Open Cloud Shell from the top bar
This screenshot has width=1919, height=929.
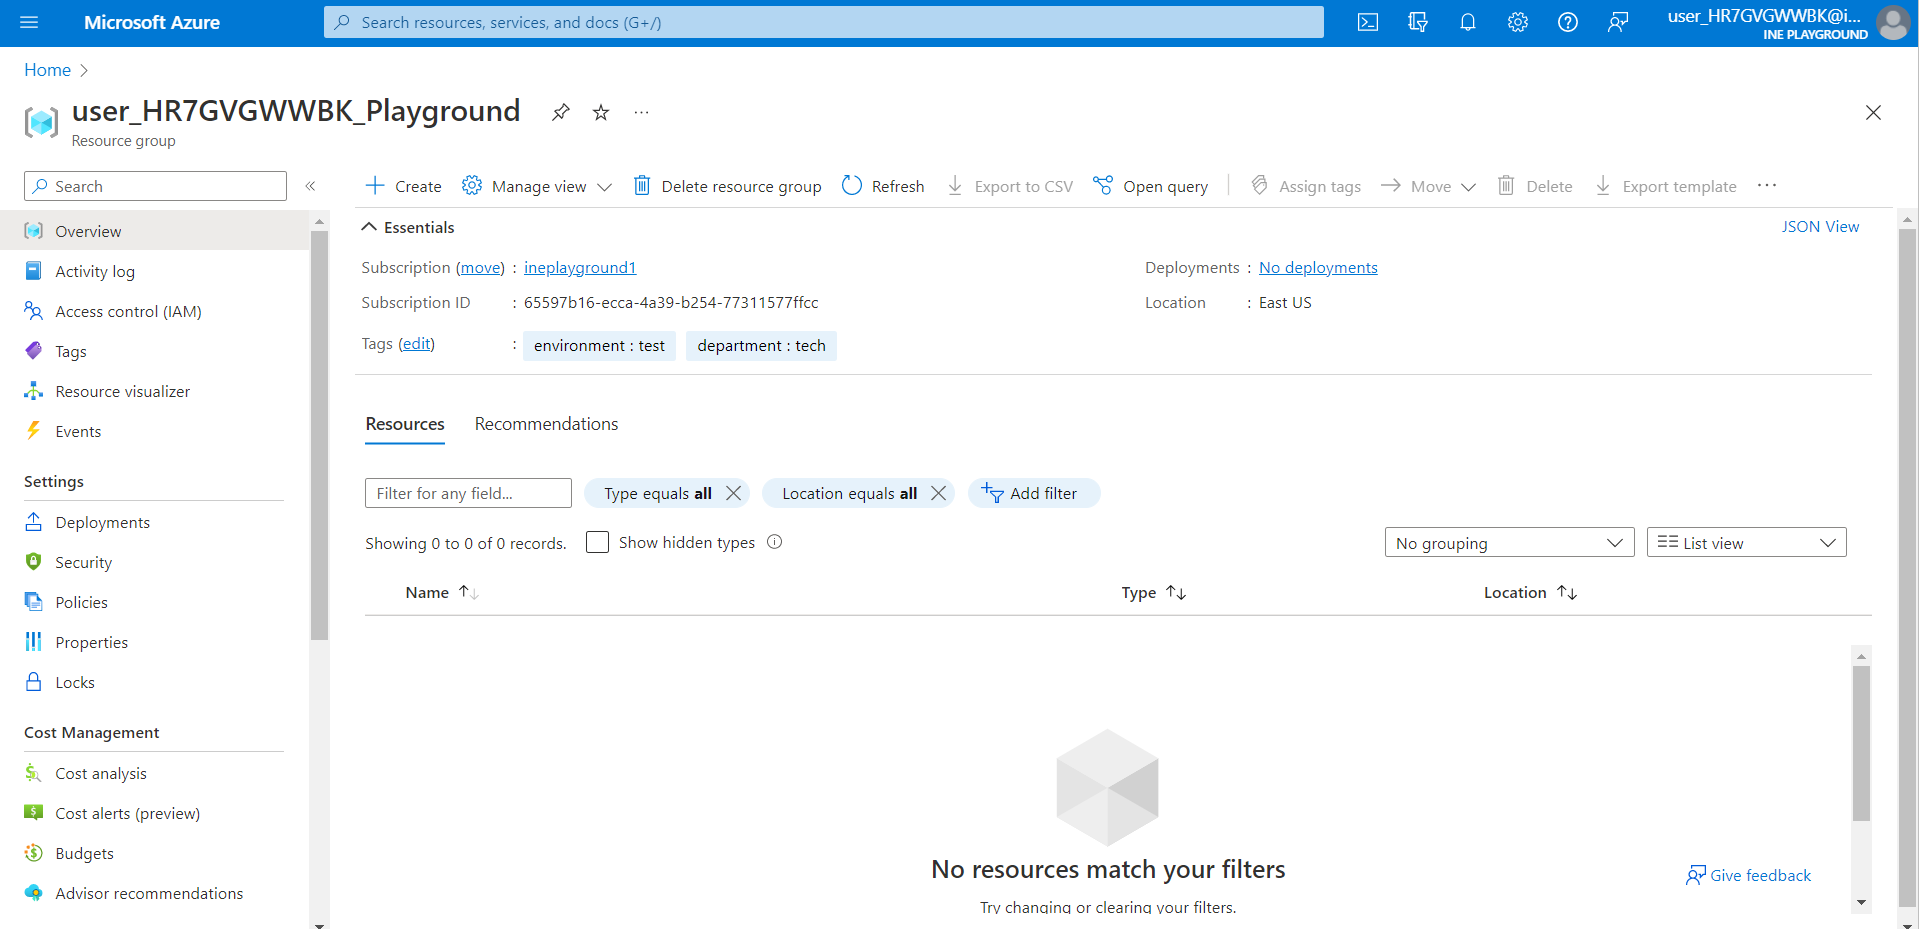click(x=1367, y=22)
